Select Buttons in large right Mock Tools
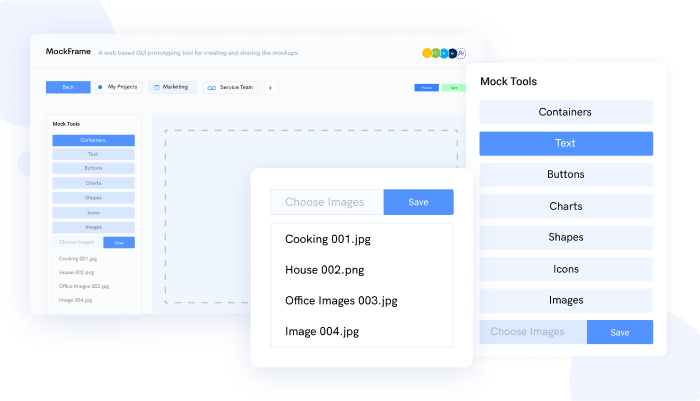The image size is (700, 401). coord(566,175)
